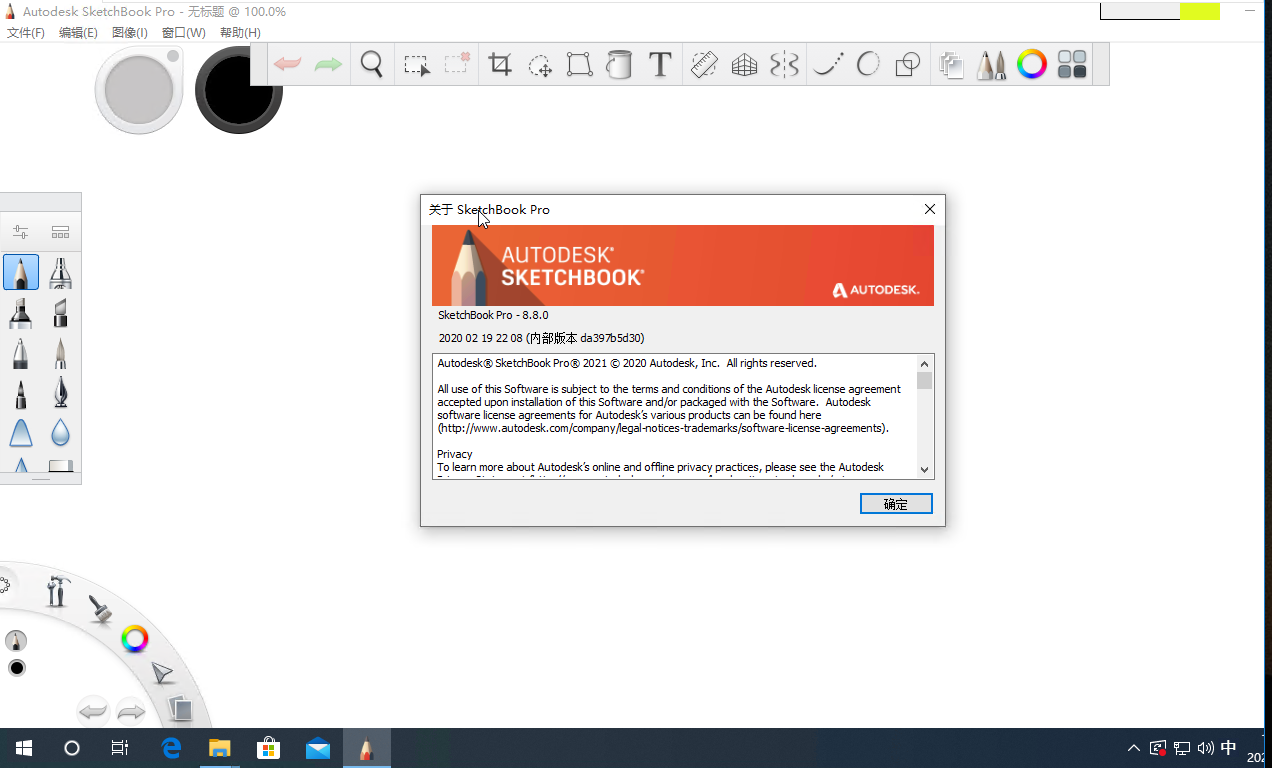Click the scroll up arrow in license text
This screenshot has width=1272, height=768.
(925, 363)
